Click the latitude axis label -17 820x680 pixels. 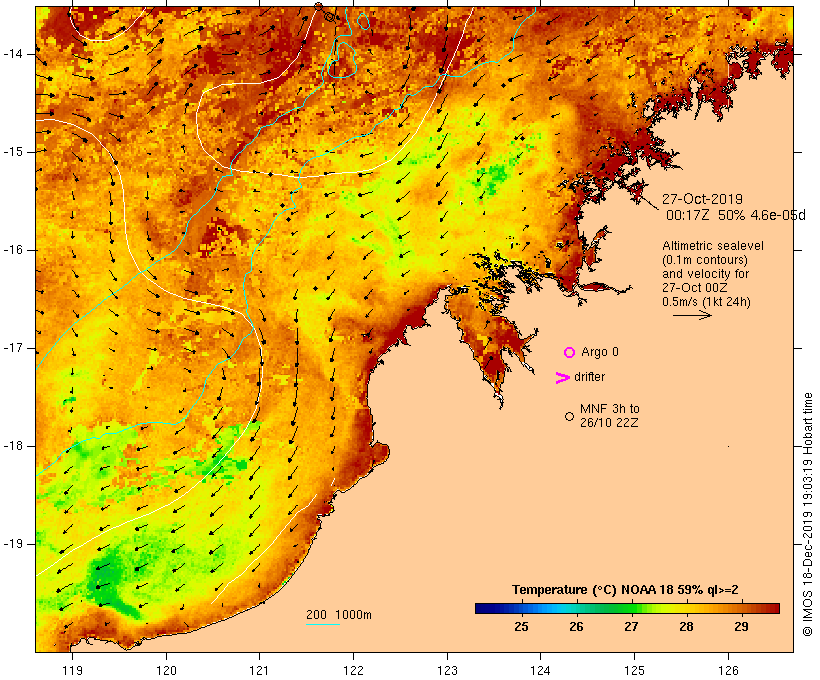point(13,348)
